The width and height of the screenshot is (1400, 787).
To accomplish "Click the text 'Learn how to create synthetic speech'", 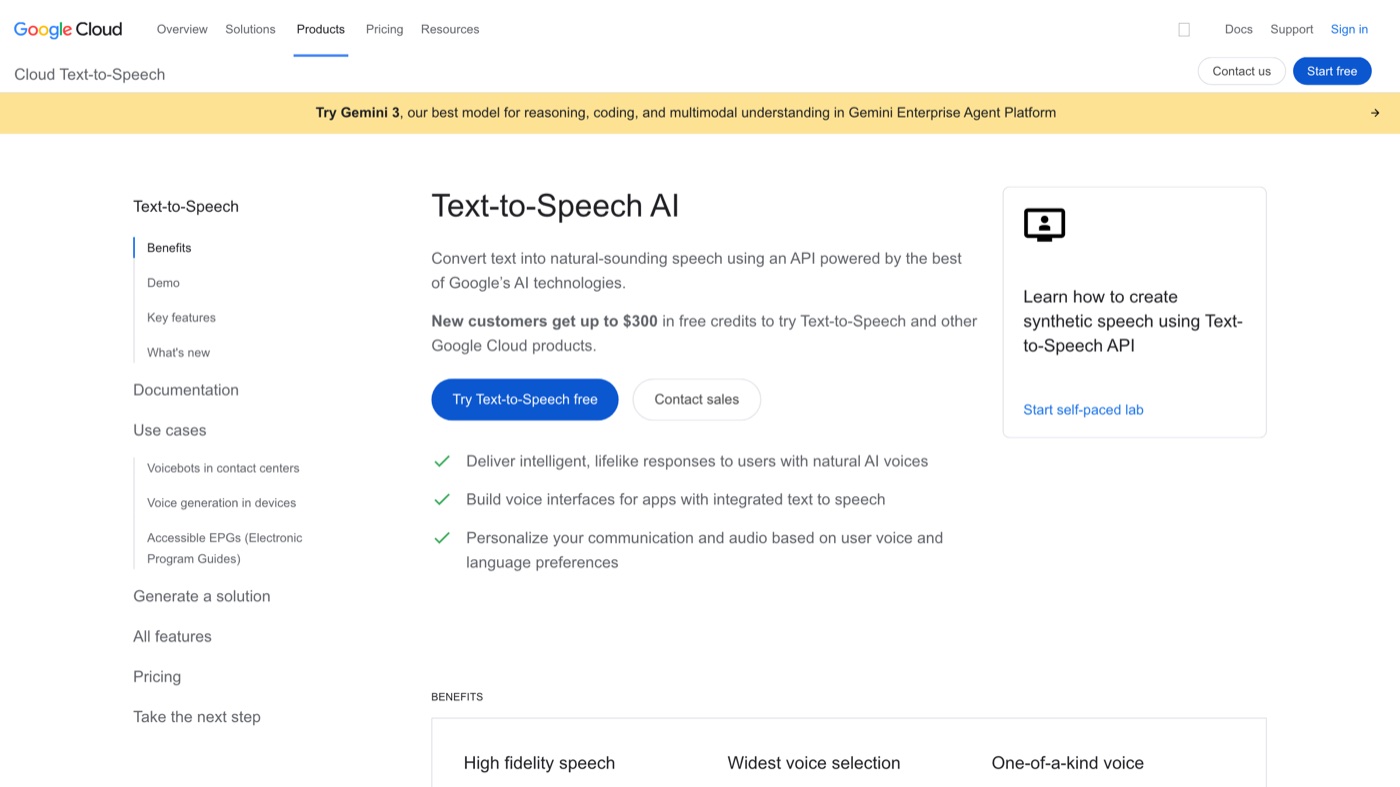I will pyautogui.click(x=1133, y=321).
